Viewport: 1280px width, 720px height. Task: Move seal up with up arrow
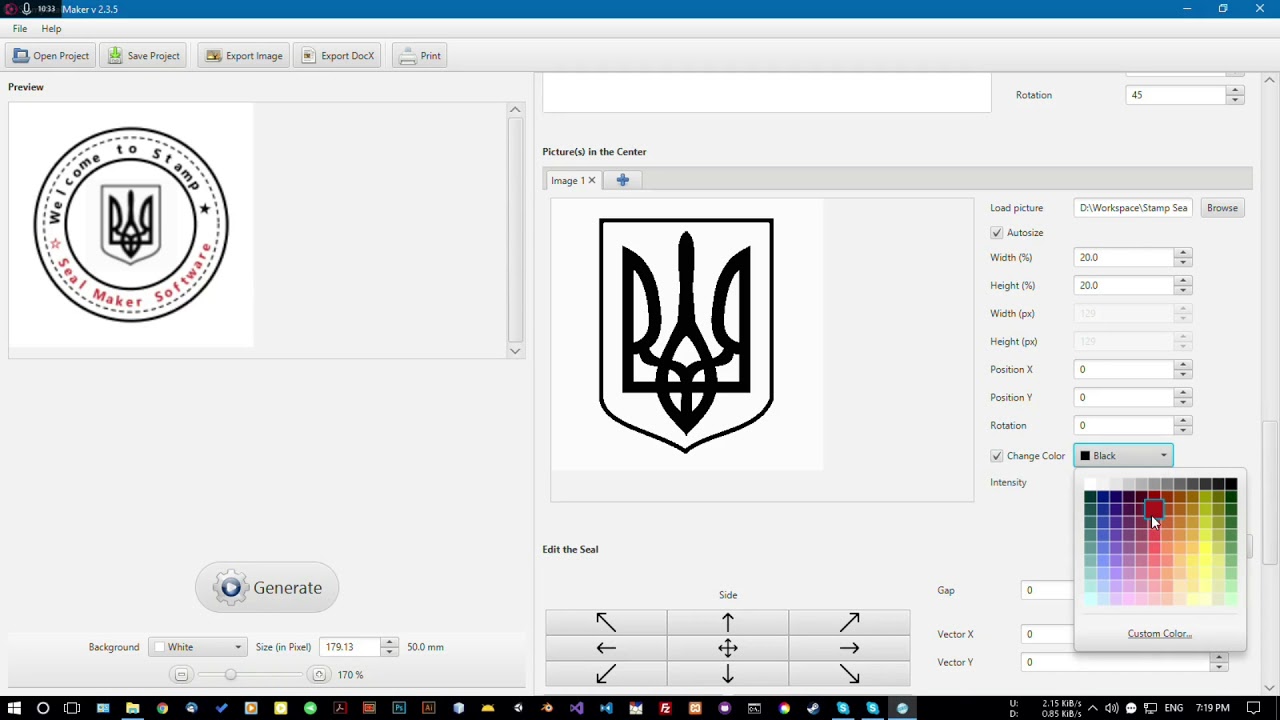pyautogui.click(x=728, y=622)
